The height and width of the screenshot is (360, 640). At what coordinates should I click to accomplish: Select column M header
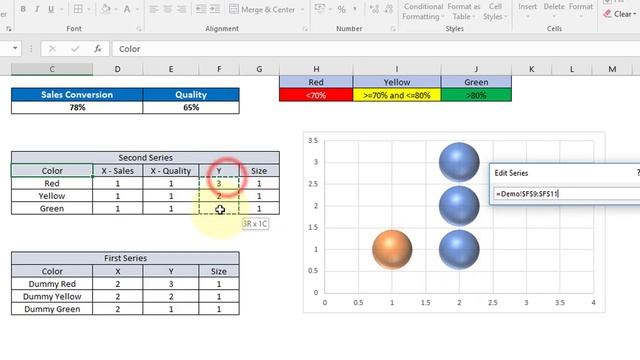point(612,69)
